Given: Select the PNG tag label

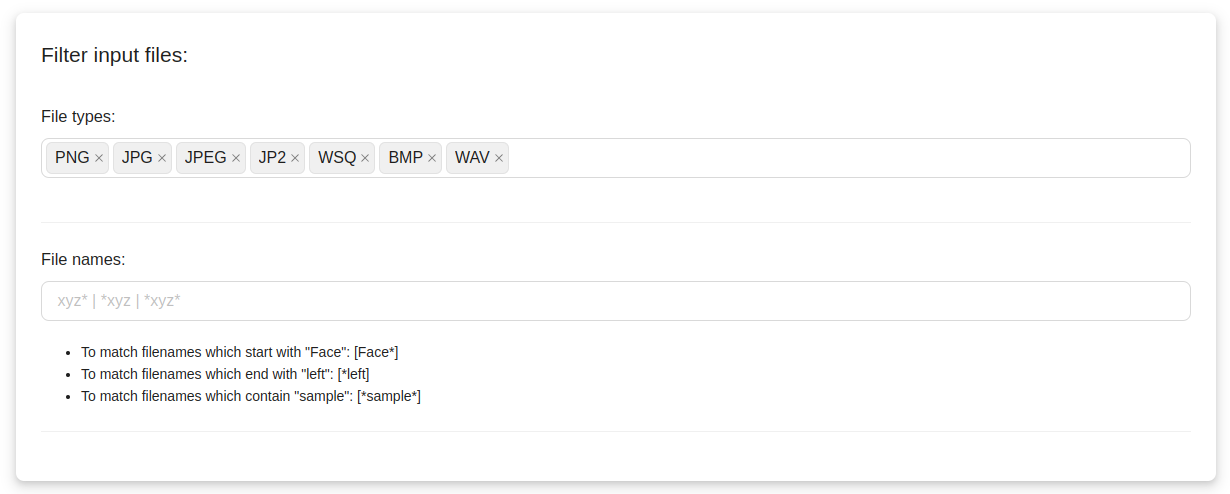Looking at the screenshot, I should 72,158.
